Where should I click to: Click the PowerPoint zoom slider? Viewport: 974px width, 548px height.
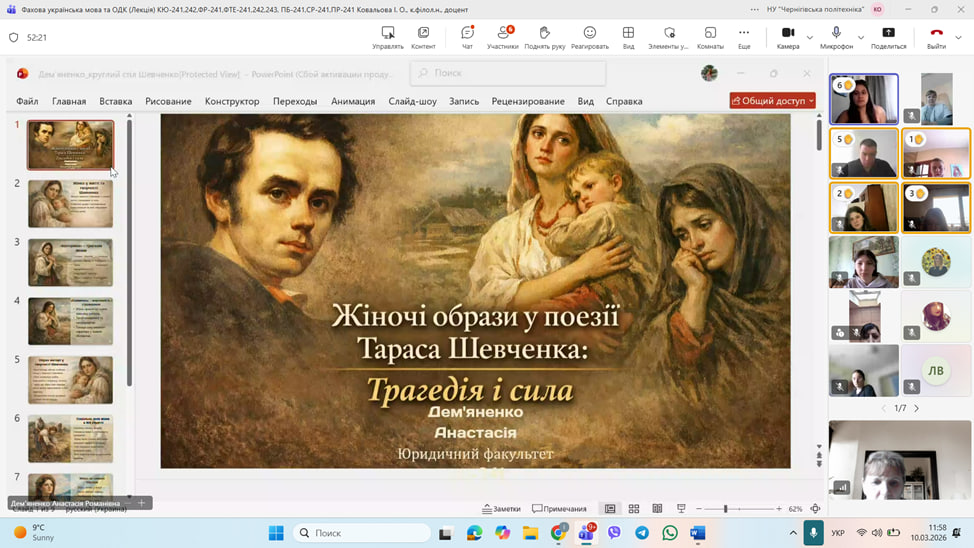pos(726,509)
